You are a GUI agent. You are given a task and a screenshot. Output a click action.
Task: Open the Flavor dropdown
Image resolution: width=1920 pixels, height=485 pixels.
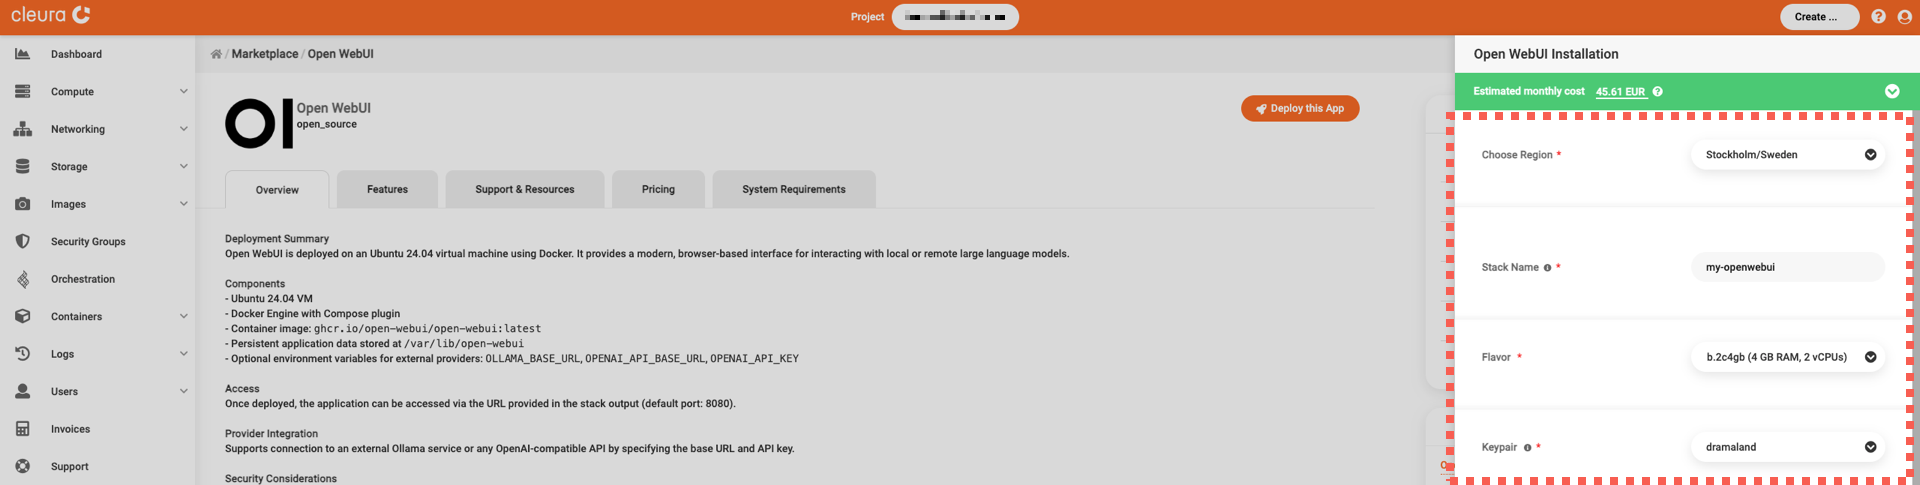1788,357
